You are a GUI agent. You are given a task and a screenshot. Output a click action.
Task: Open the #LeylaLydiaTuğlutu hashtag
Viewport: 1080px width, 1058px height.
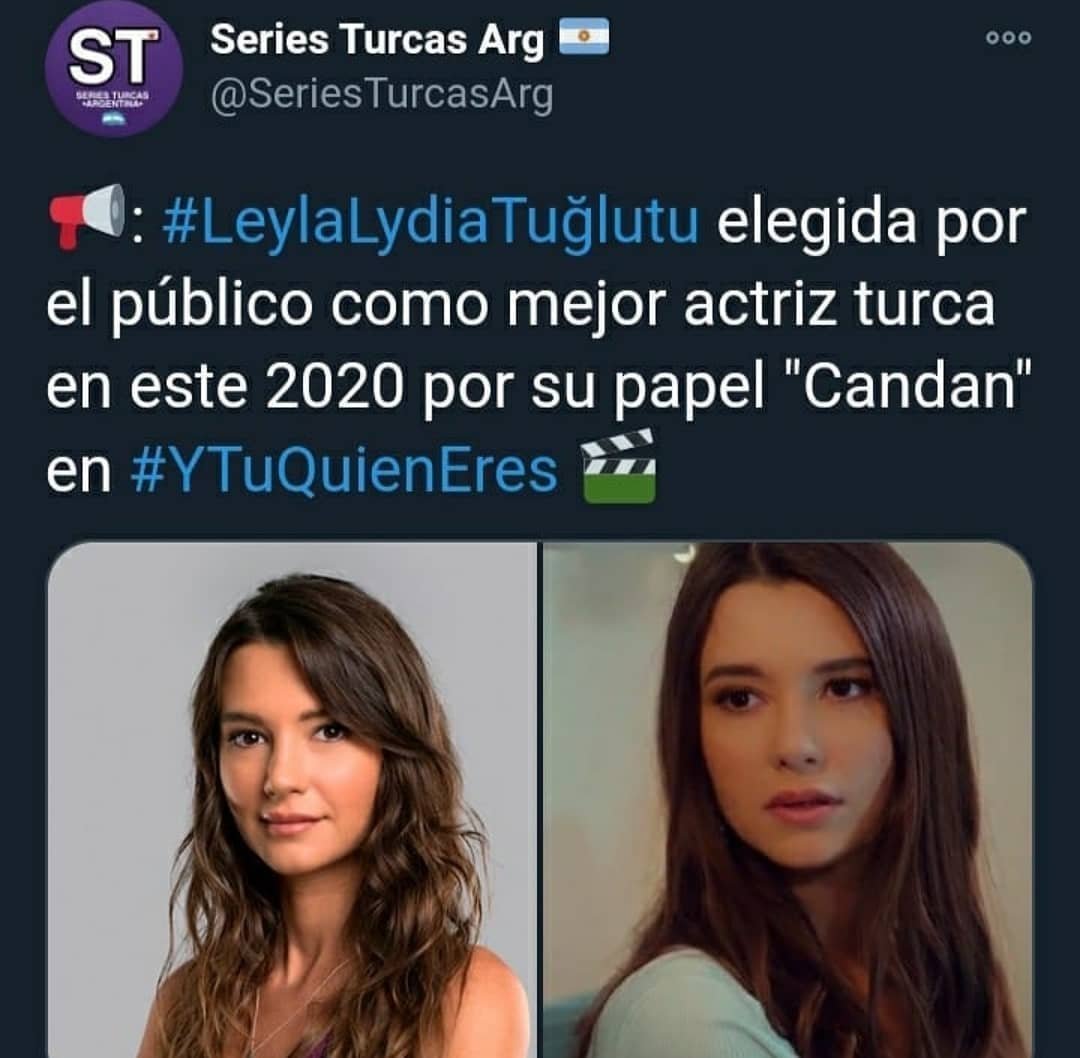pyautogui.click(x=431, y=221)
